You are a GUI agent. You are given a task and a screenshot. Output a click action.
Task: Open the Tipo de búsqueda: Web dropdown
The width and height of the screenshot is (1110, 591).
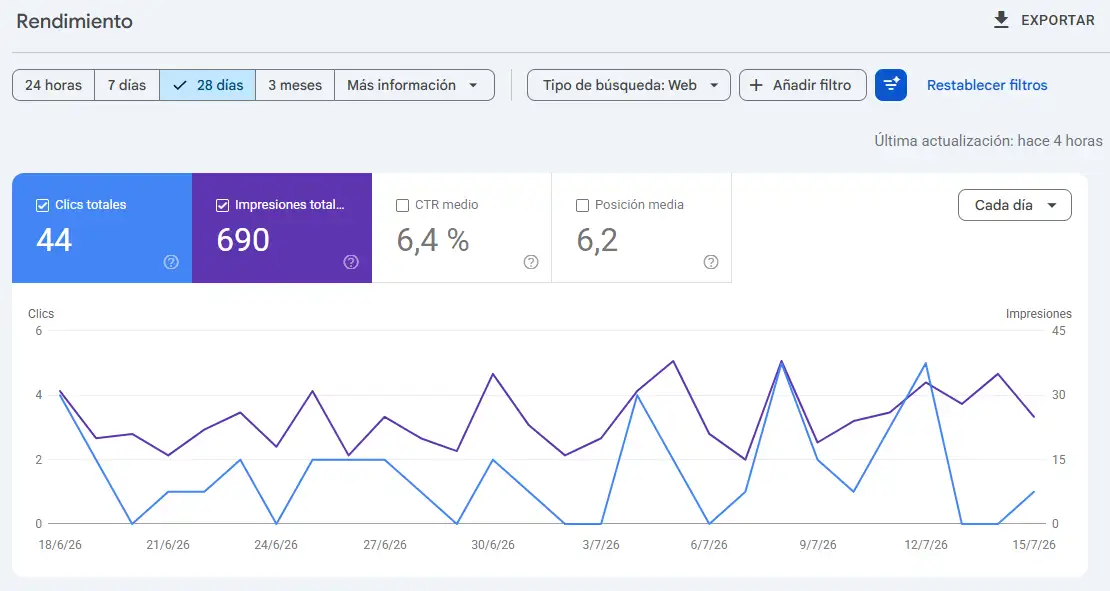pos(629,85)
